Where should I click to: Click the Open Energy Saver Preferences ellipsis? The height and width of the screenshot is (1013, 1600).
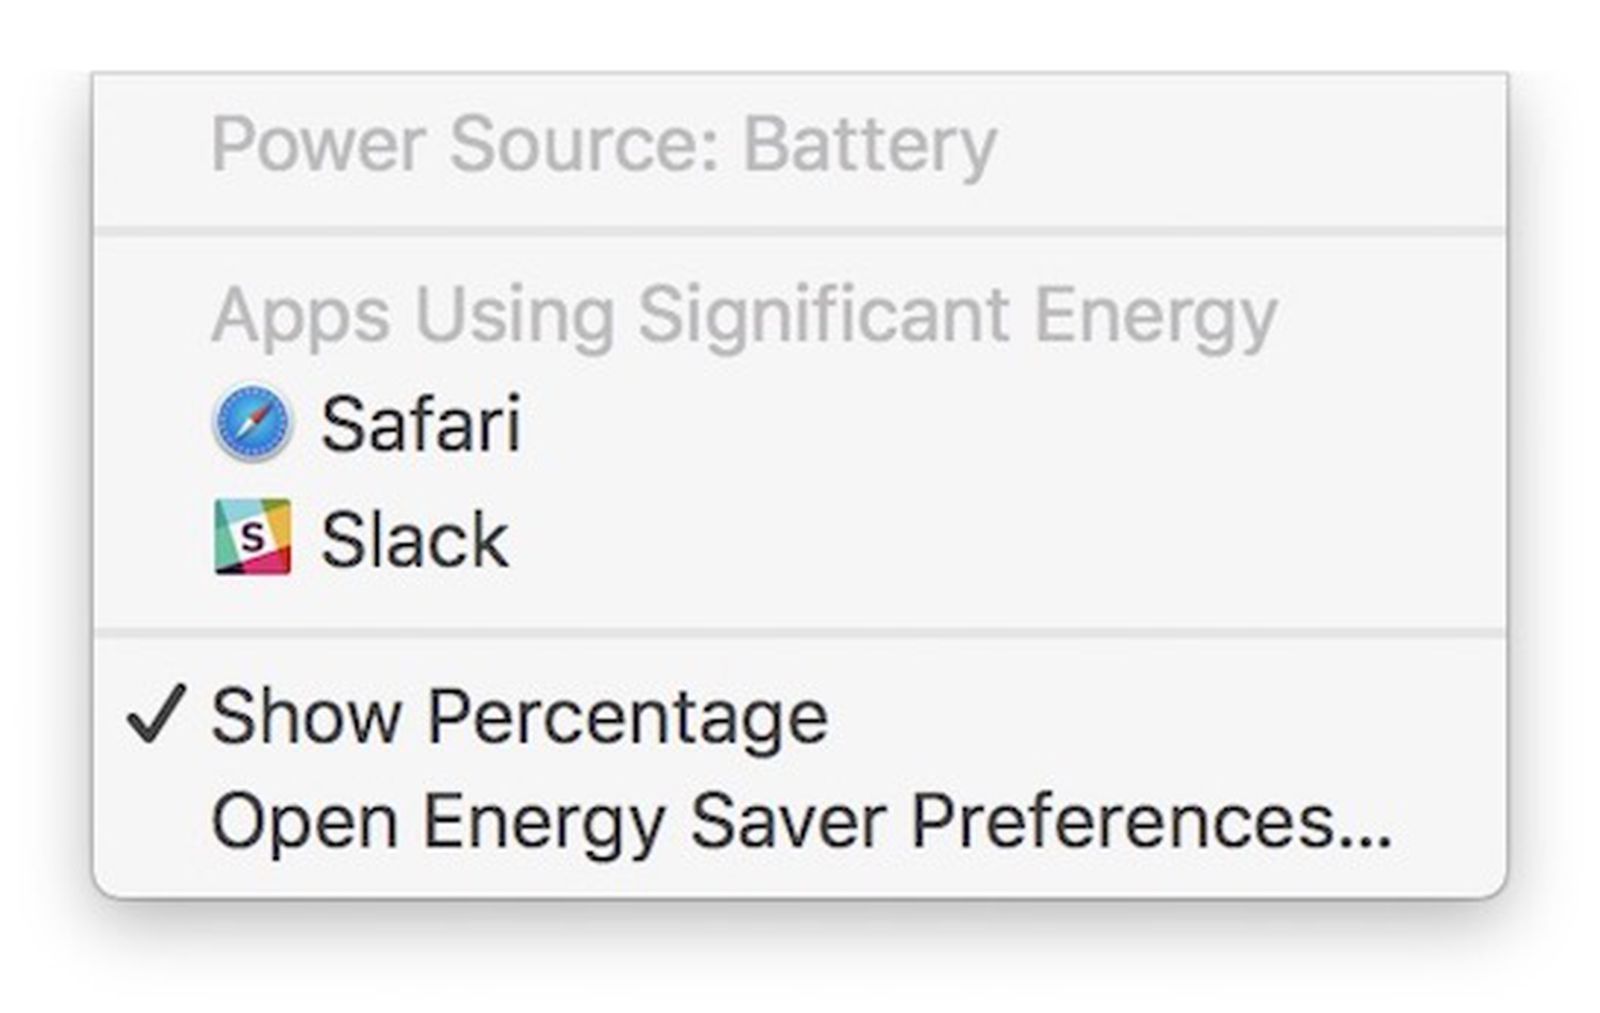pos(1355,830)
